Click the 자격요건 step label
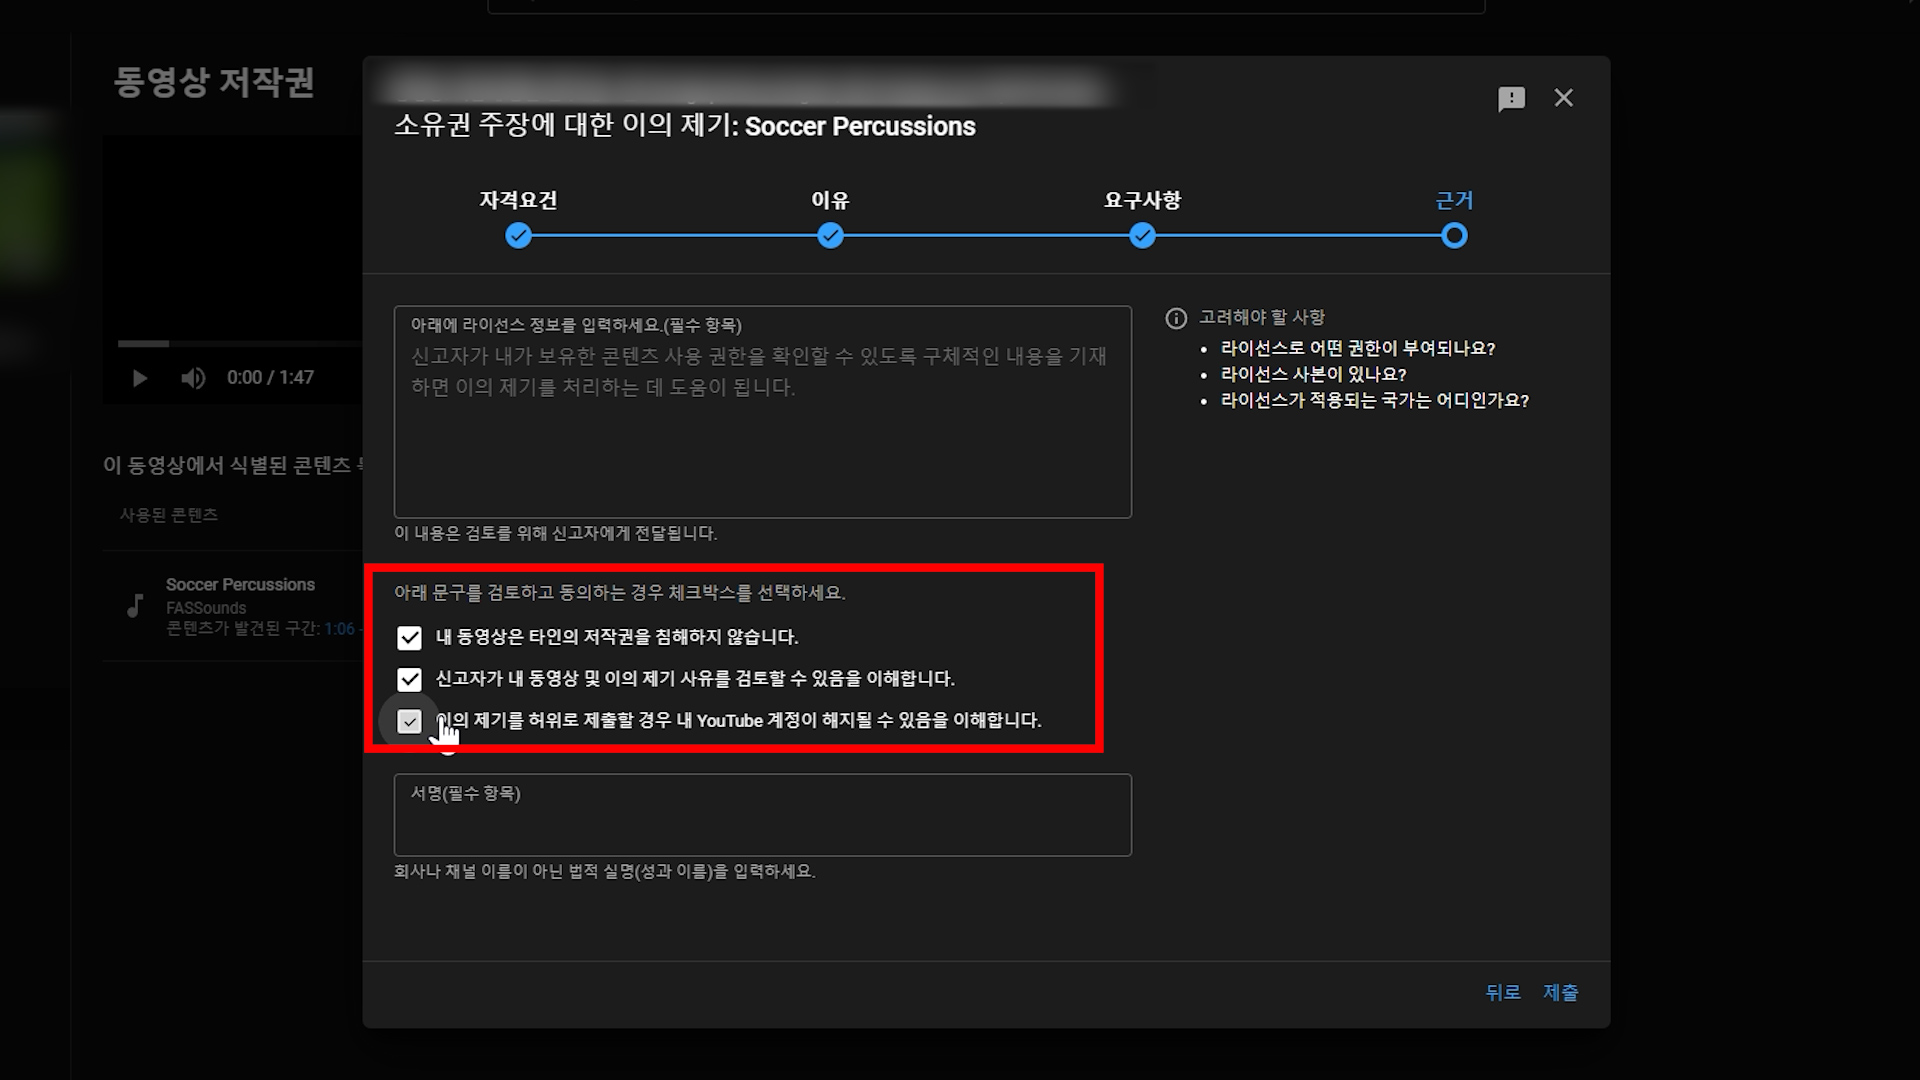This screenshot has height=1080, width=1920. [x=518, y=200]
